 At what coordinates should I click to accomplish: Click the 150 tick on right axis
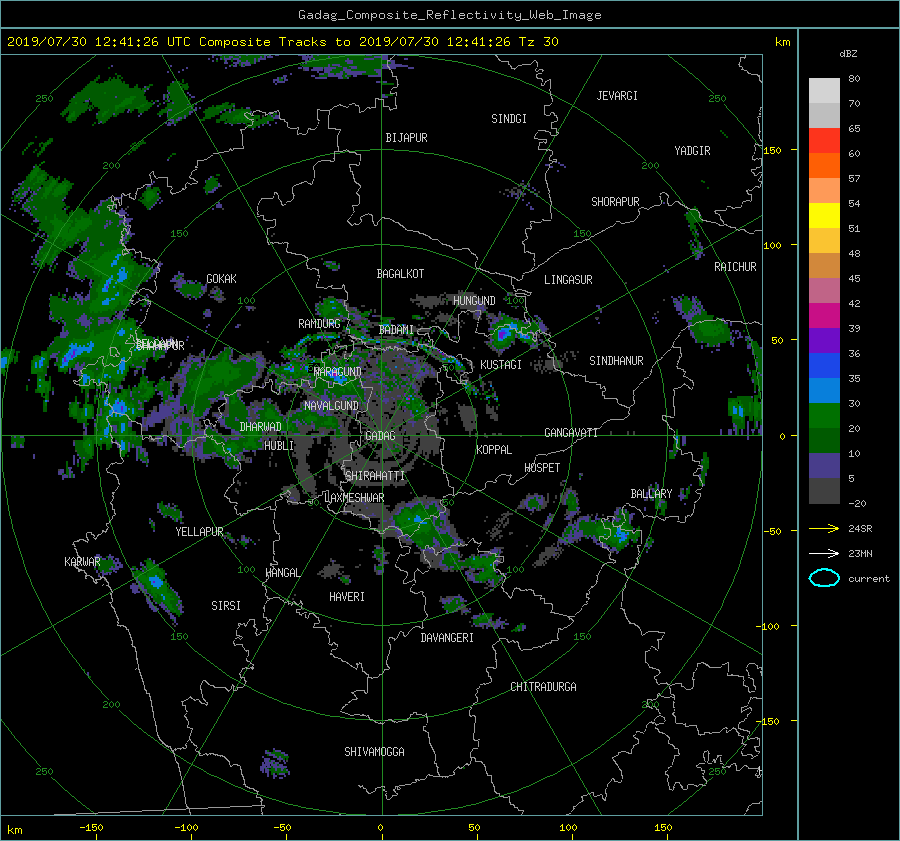point(773,150)
